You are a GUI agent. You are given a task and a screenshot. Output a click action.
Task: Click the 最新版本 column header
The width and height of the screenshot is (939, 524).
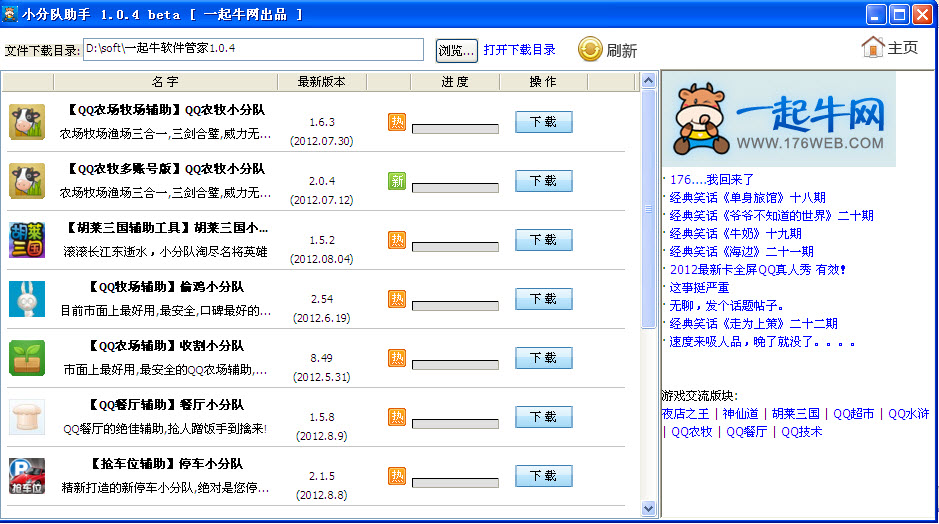322,82
